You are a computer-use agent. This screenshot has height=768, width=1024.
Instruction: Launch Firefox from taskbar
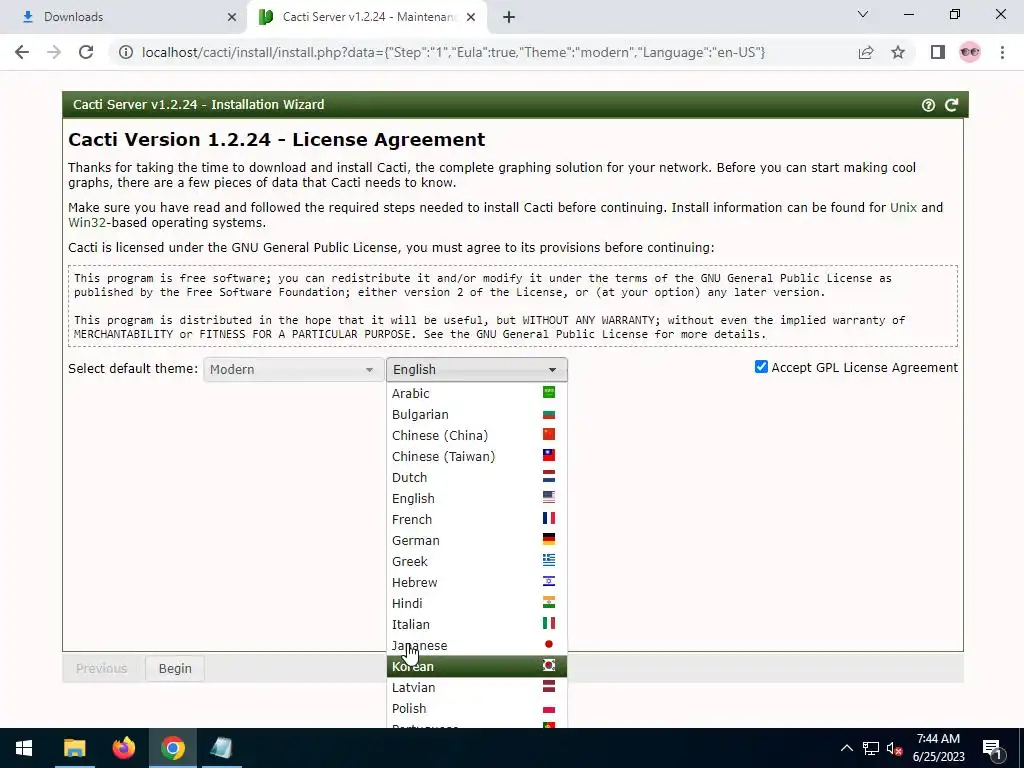123,748
